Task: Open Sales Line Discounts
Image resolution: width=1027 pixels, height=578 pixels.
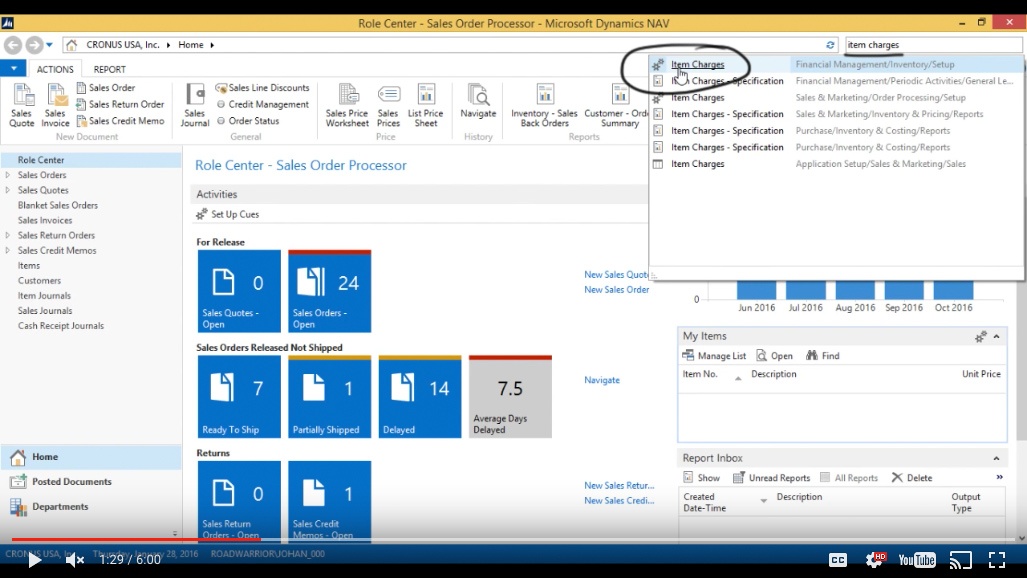Action: pos(262,87)
